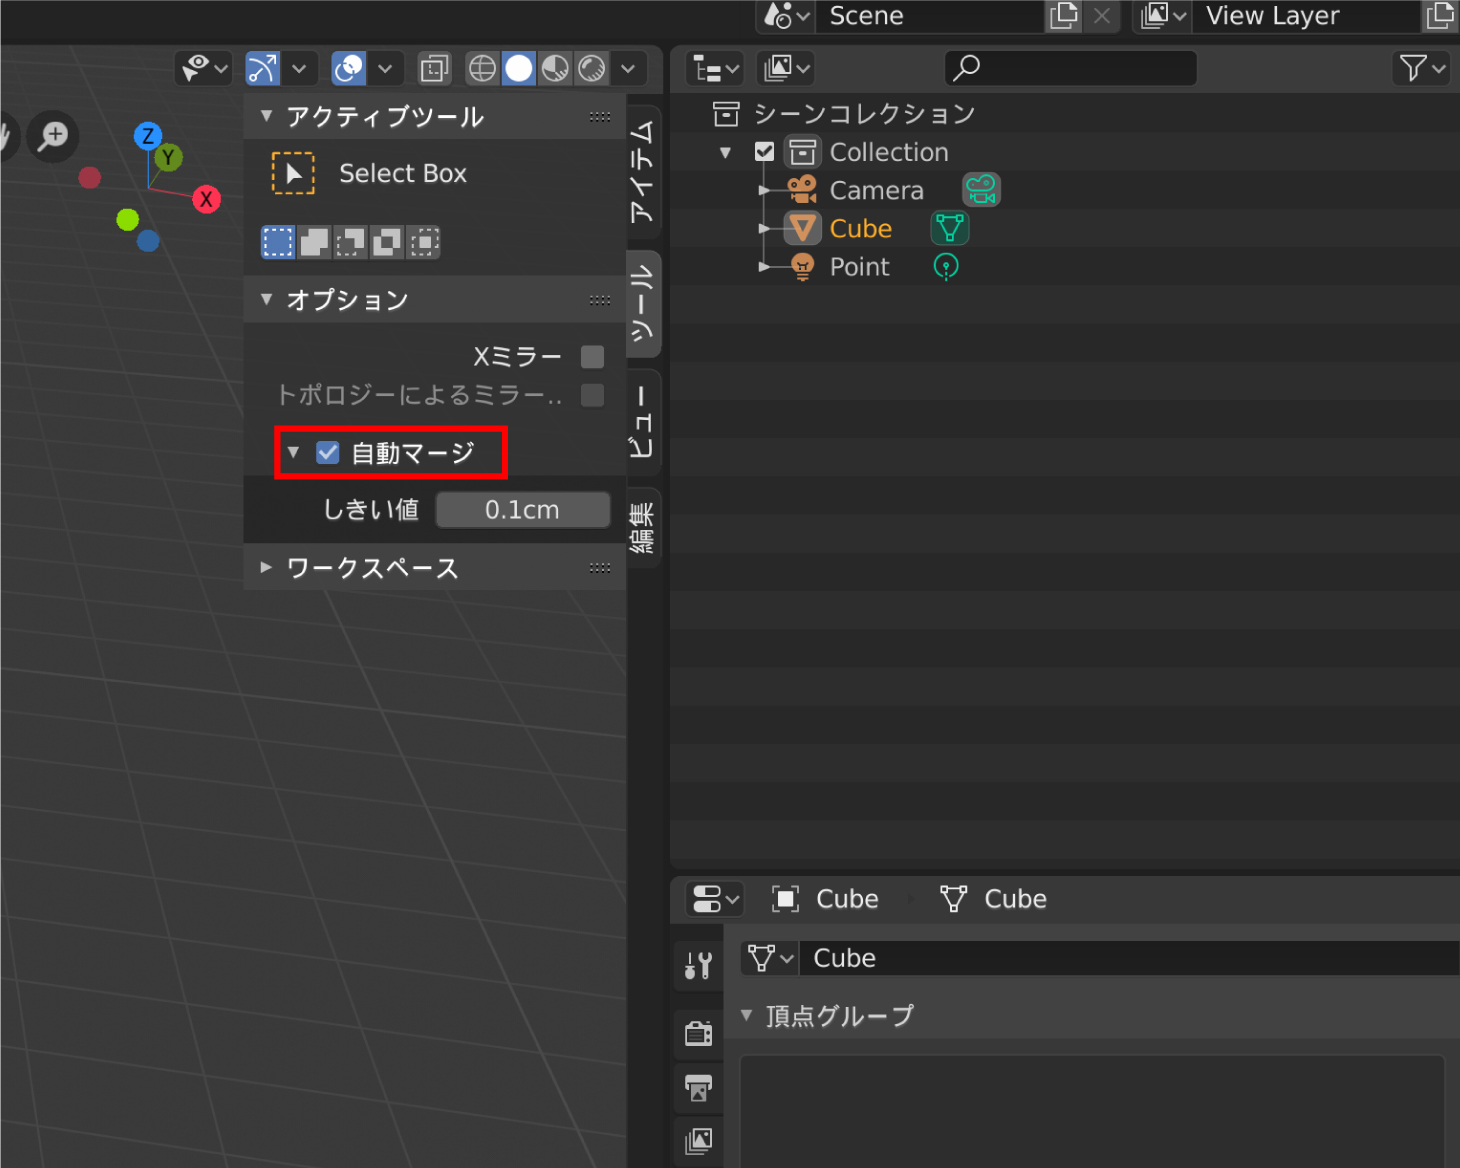Click the outliner search field
The width and height of the screenshot is (1460, 1168).
1070,68
